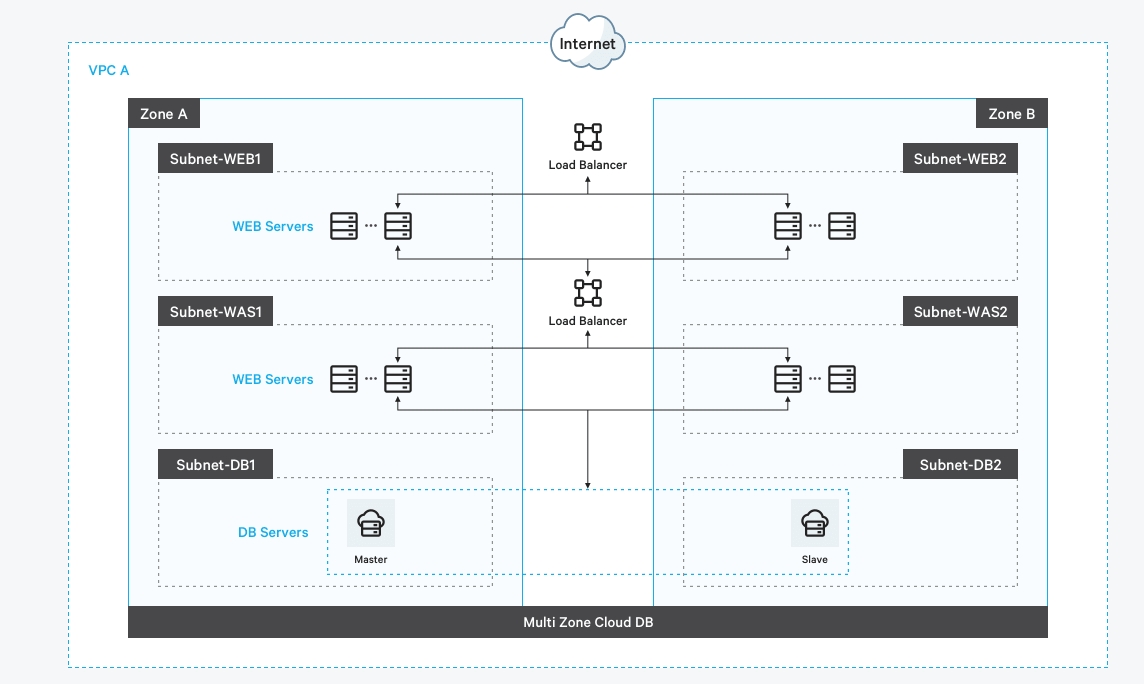1144x684 pixels.
Task: Click WEB Servers label in Subnet-WEB1
Action: pos(273,226)
